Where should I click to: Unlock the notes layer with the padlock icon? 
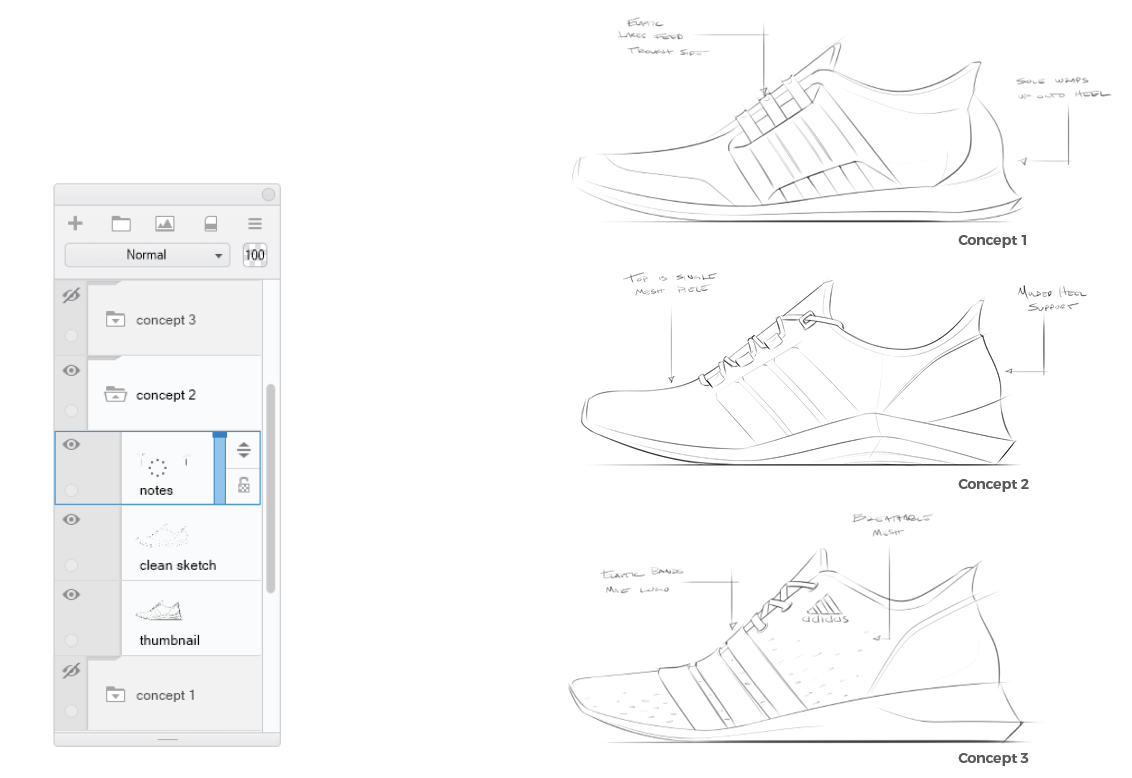point(243,485)
